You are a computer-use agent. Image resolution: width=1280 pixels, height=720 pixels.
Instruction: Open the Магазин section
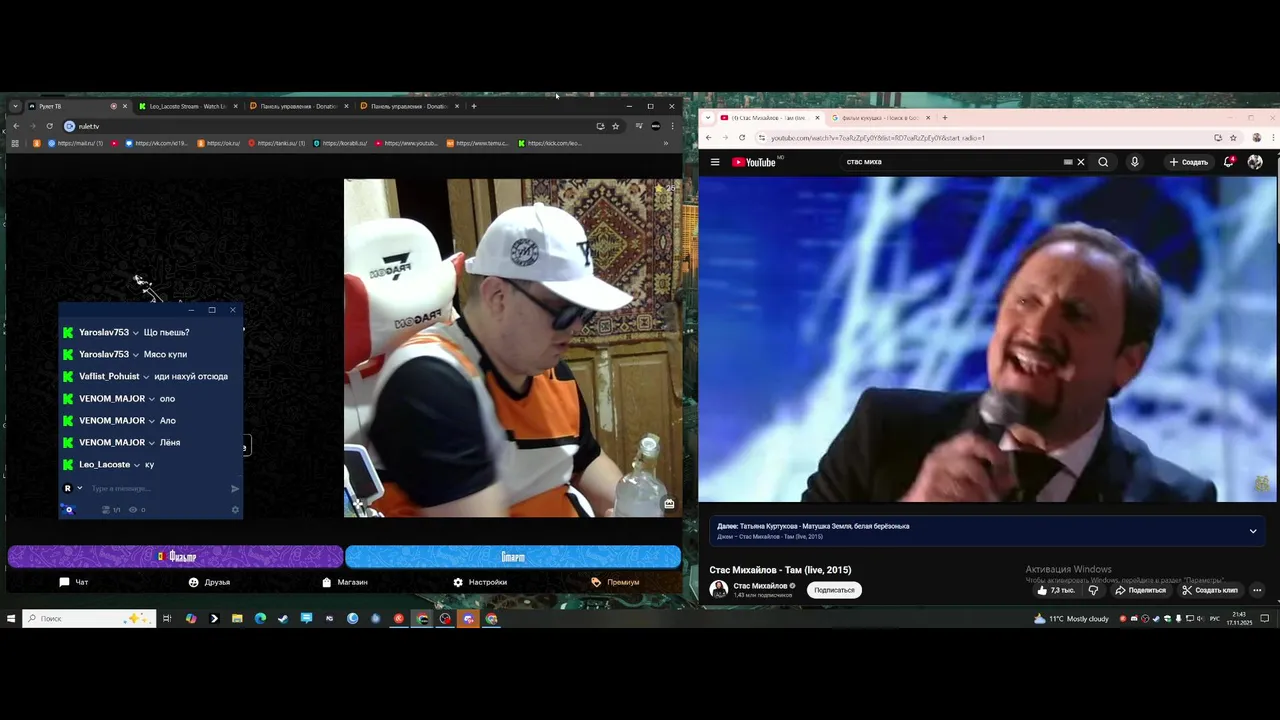tap(345, 582)
